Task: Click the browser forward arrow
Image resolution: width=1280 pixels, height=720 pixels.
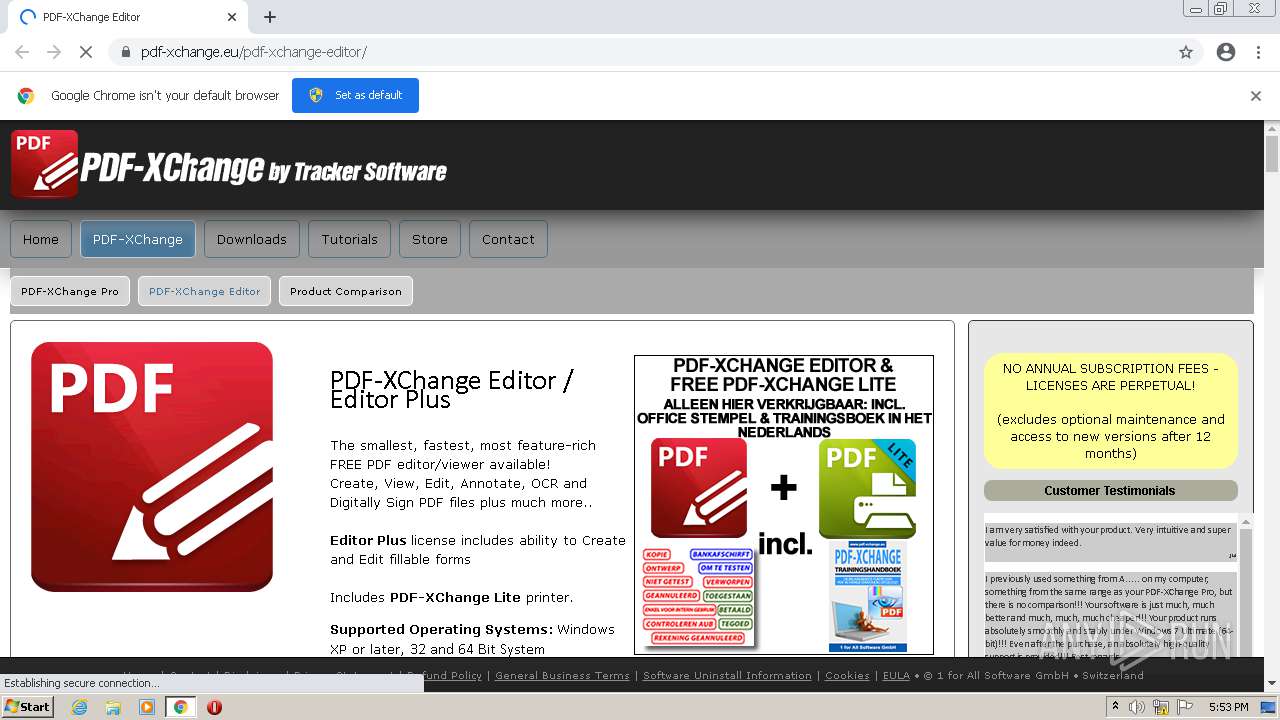Action: coord(54,52)
